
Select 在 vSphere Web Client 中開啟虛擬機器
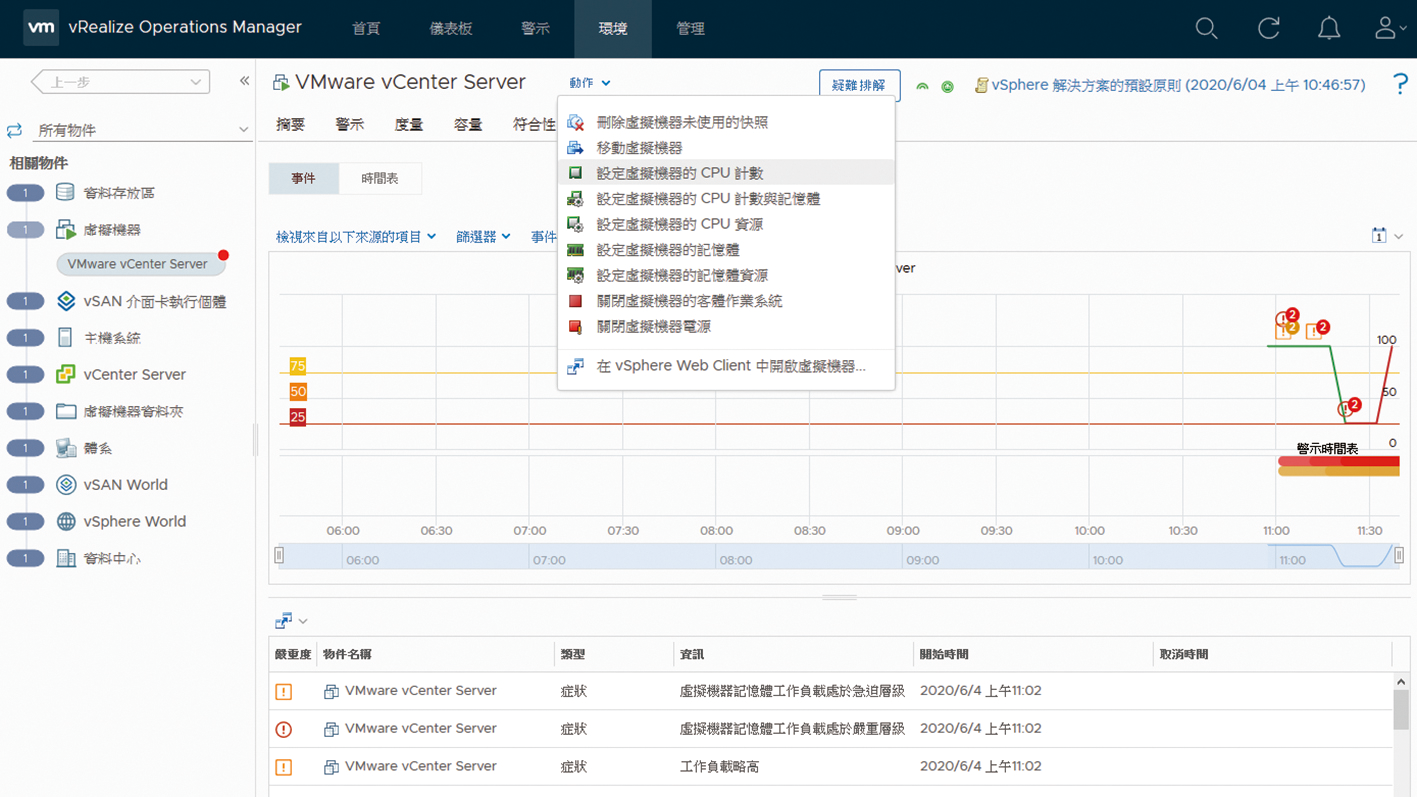[x=726, y=366]
